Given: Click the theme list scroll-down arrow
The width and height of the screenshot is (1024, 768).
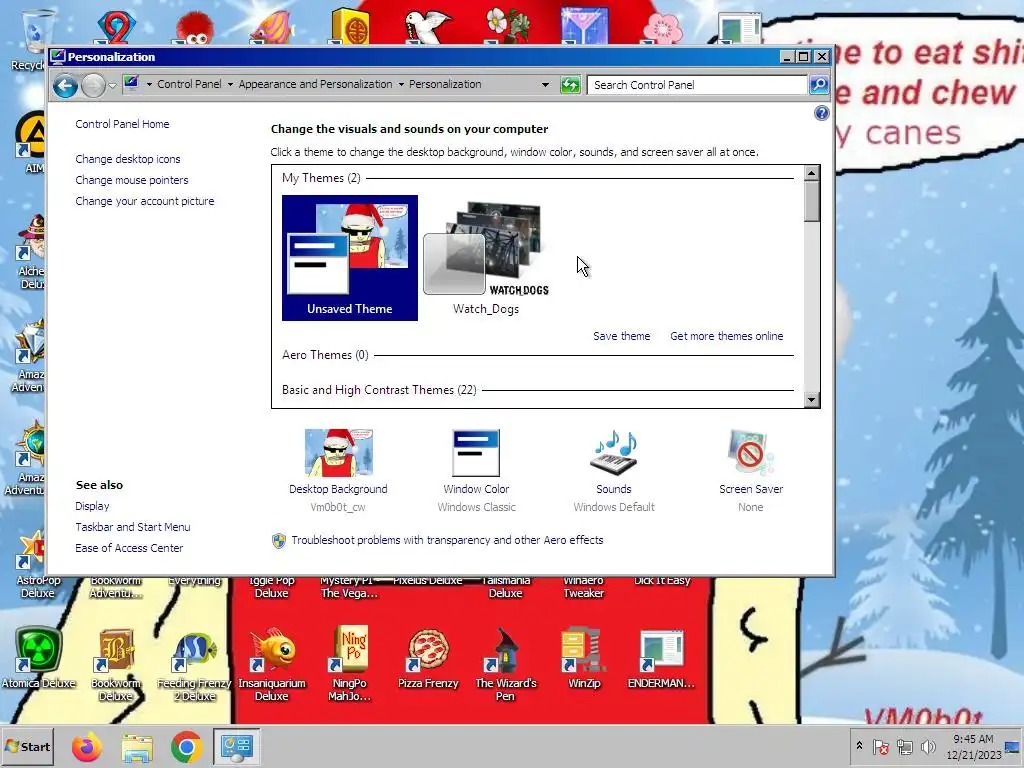Looking at the screenshot, I should tap(812, 400).
